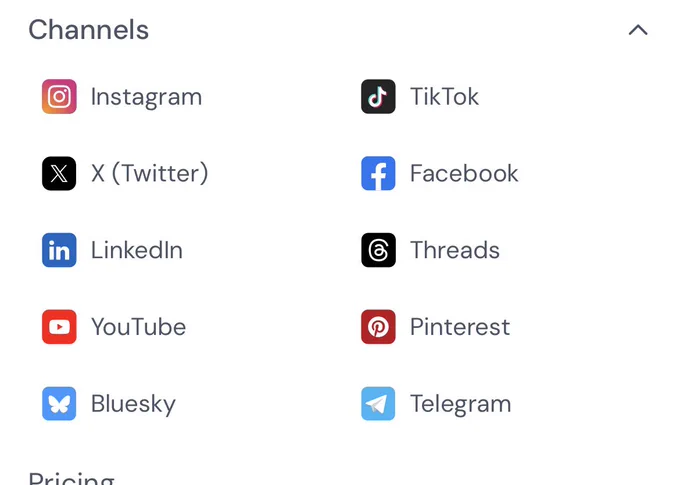Click the TikTok logo icon

378,96
